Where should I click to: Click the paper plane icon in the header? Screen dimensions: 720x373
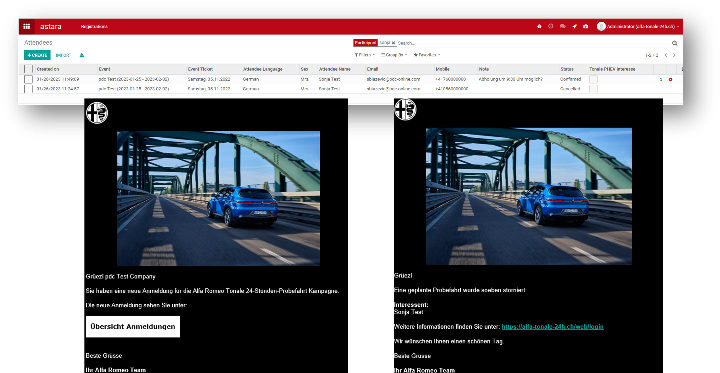[x=574, y=27]
